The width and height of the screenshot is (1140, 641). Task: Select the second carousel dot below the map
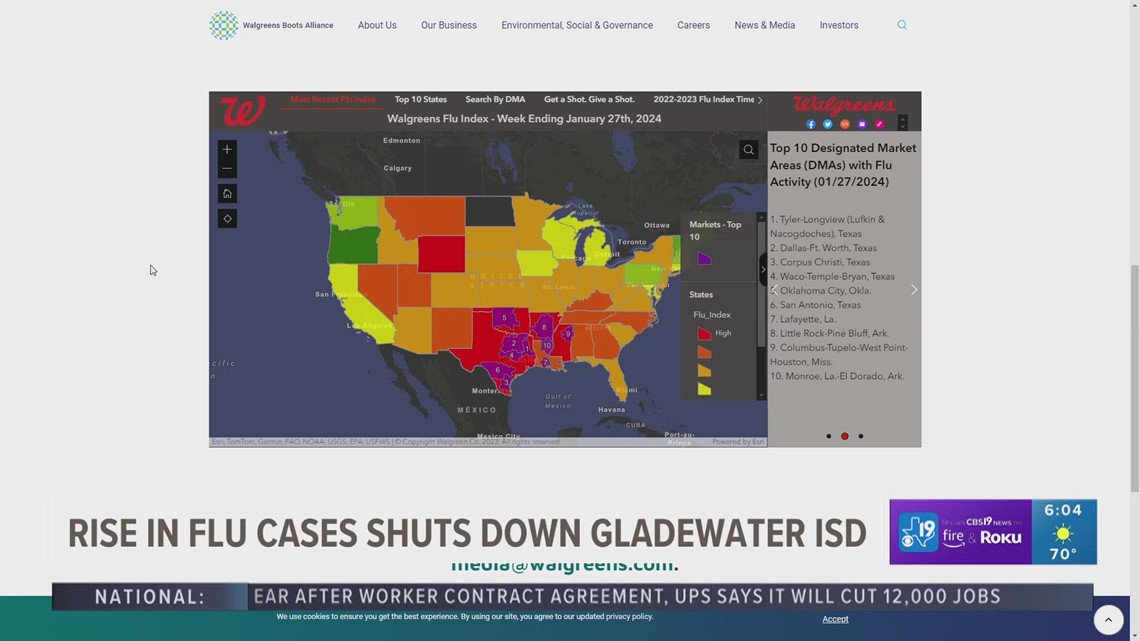coord(844,436)
